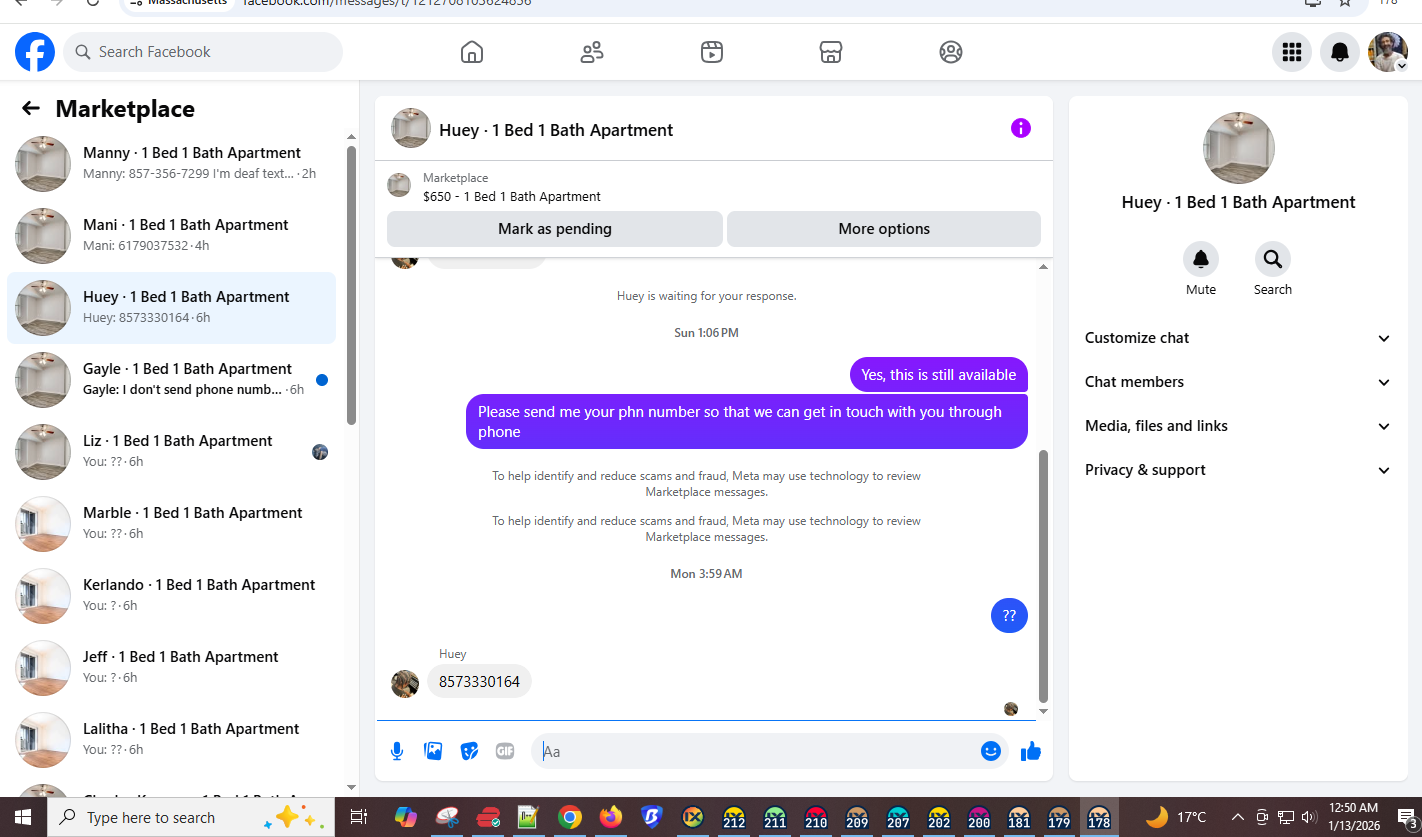This screenshot has width=1422, height=837.
Task: Click Mark as pending button
Action: click(x=555, y=229)
